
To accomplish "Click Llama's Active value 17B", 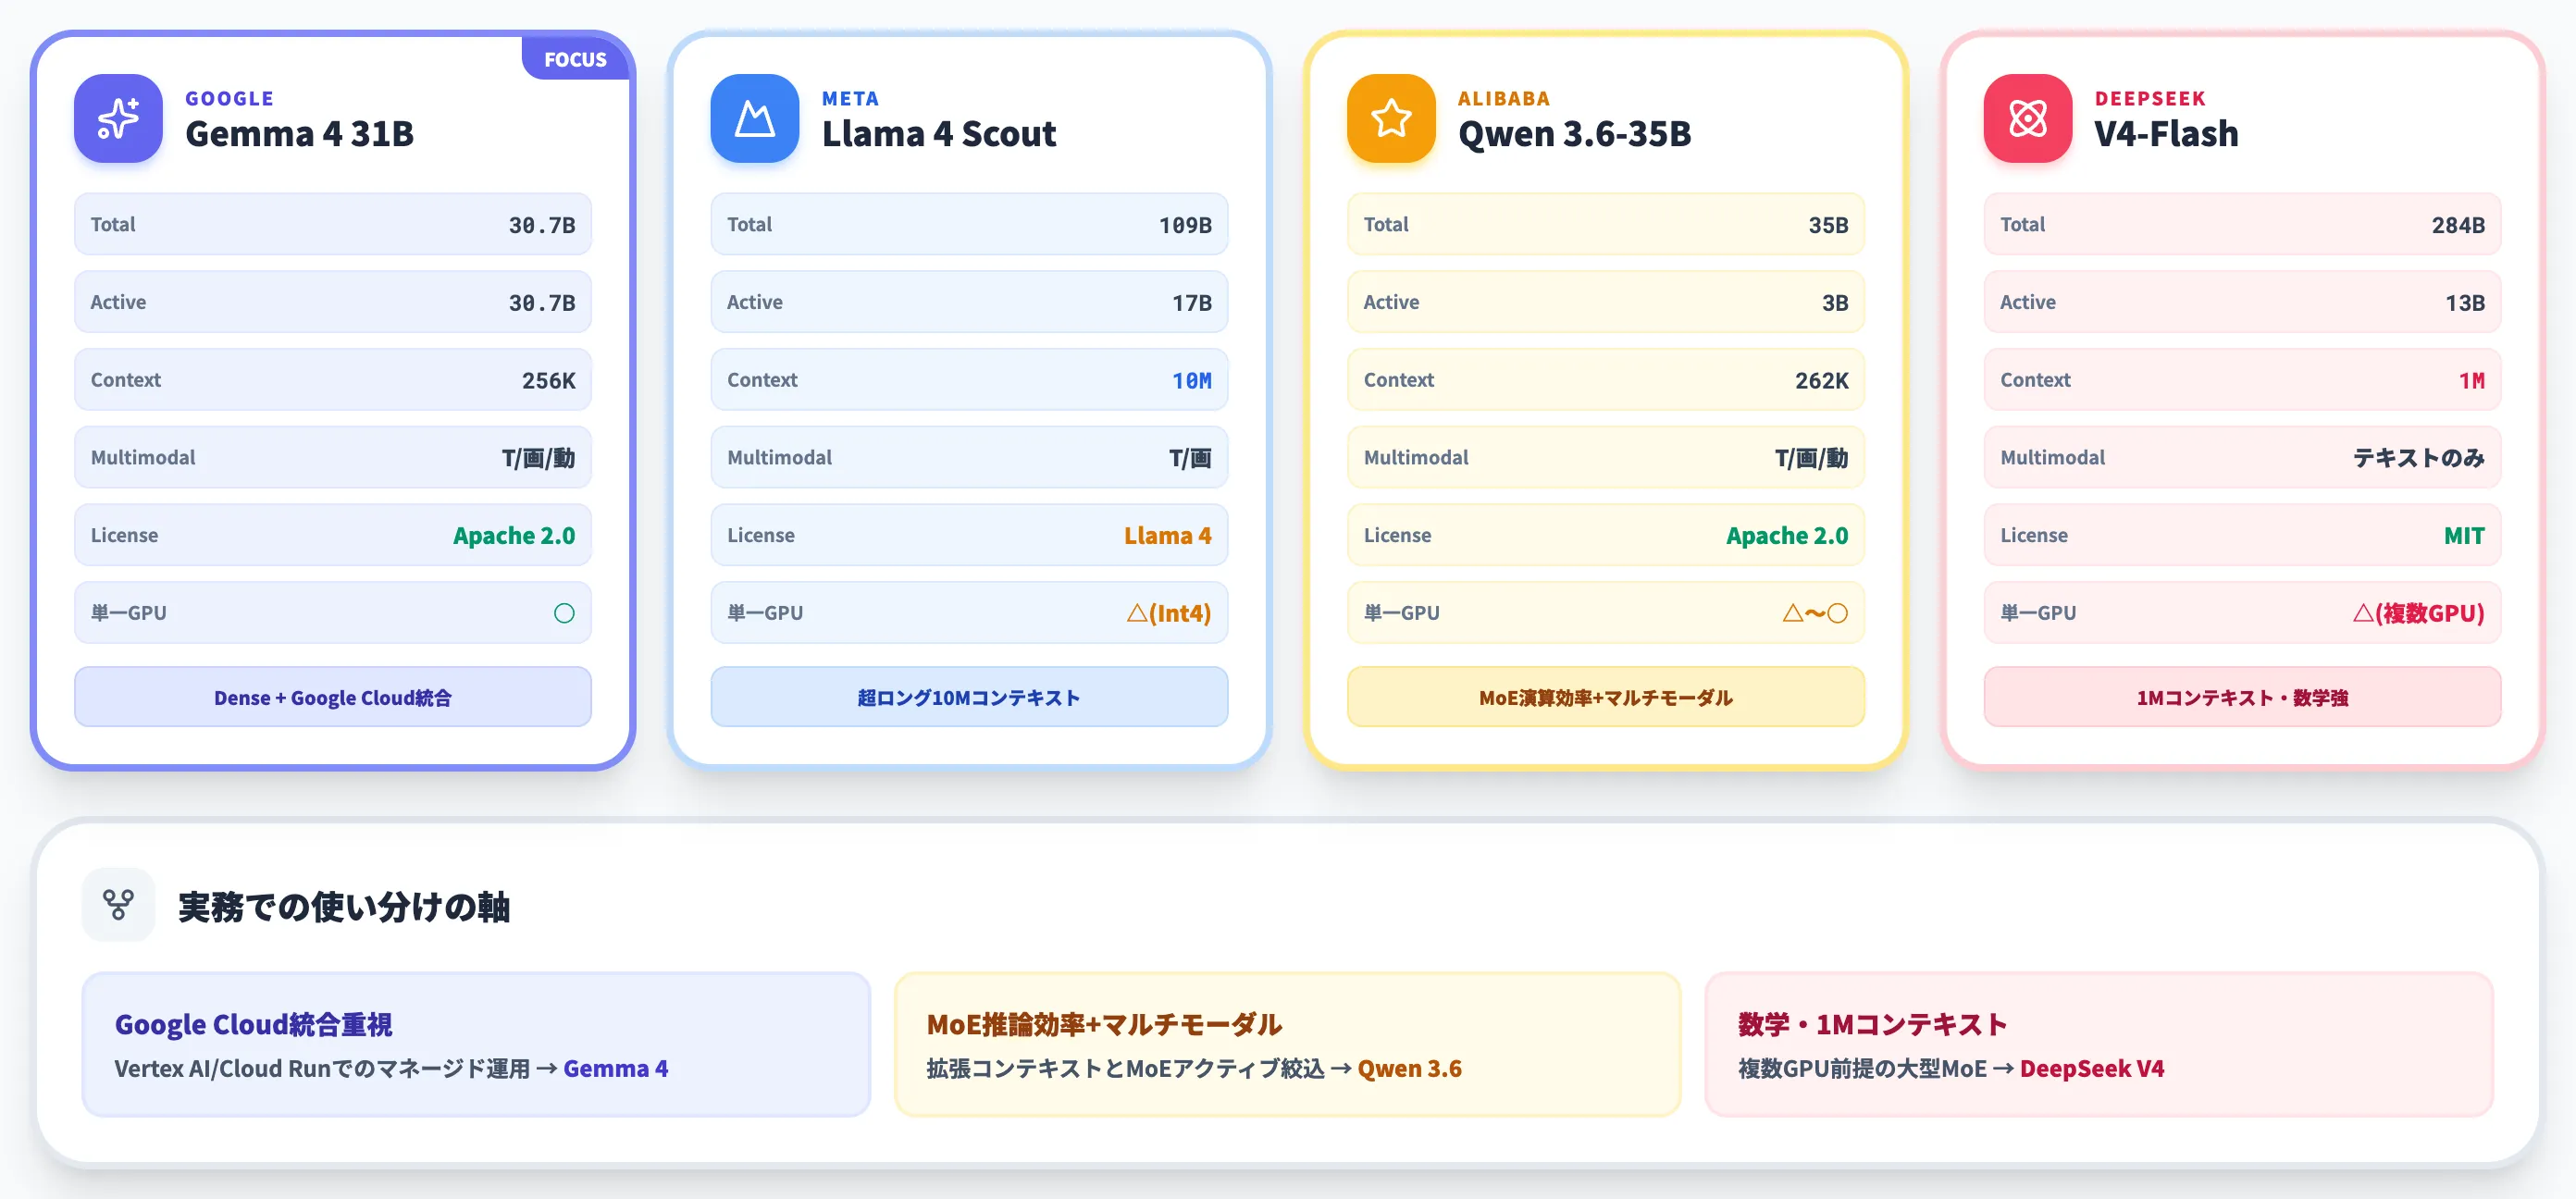I will point(1192,303).
